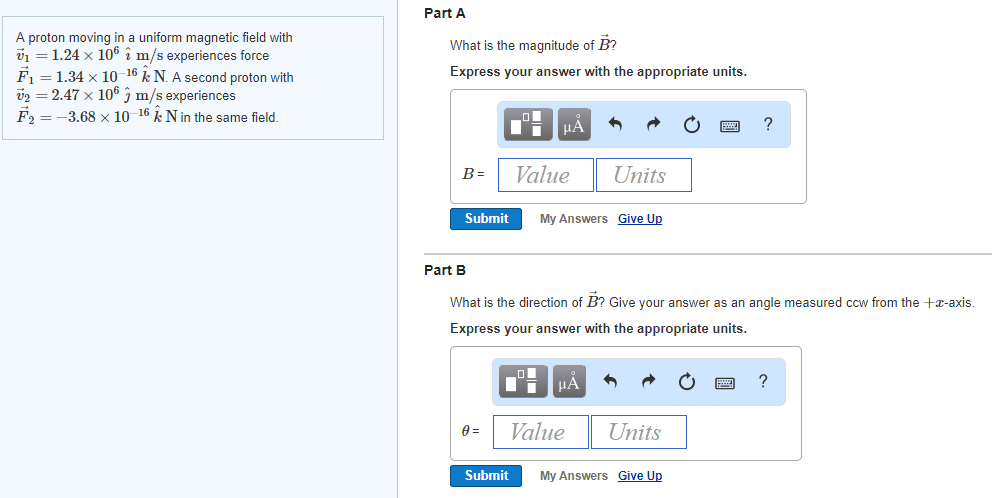Click the Units field for θ

click(x=638, y=432)
